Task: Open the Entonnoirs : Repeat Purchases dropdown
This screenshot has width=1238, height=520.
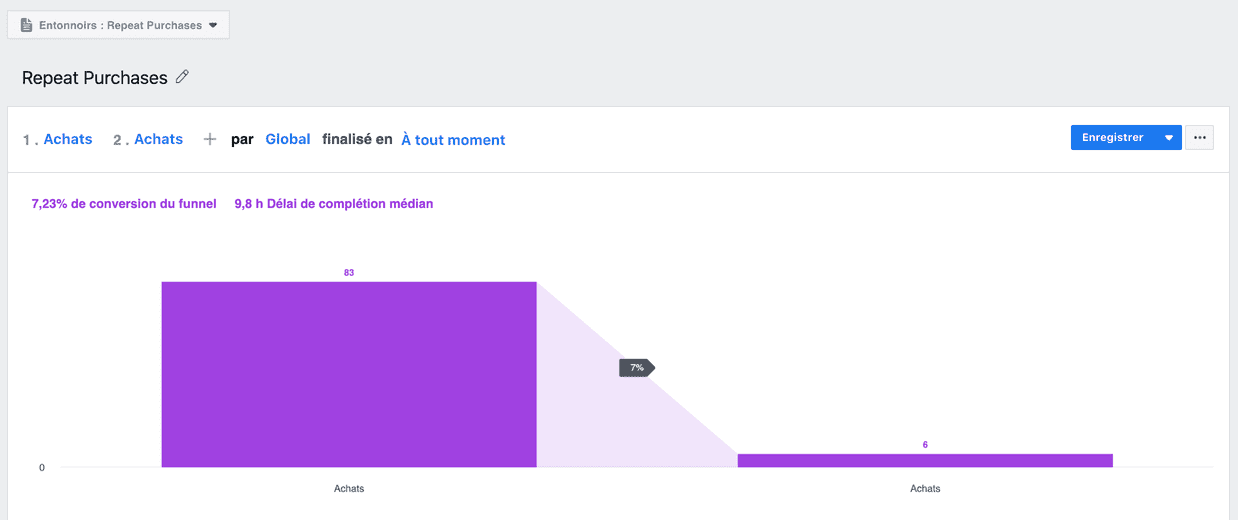Action: coord(118,25)
